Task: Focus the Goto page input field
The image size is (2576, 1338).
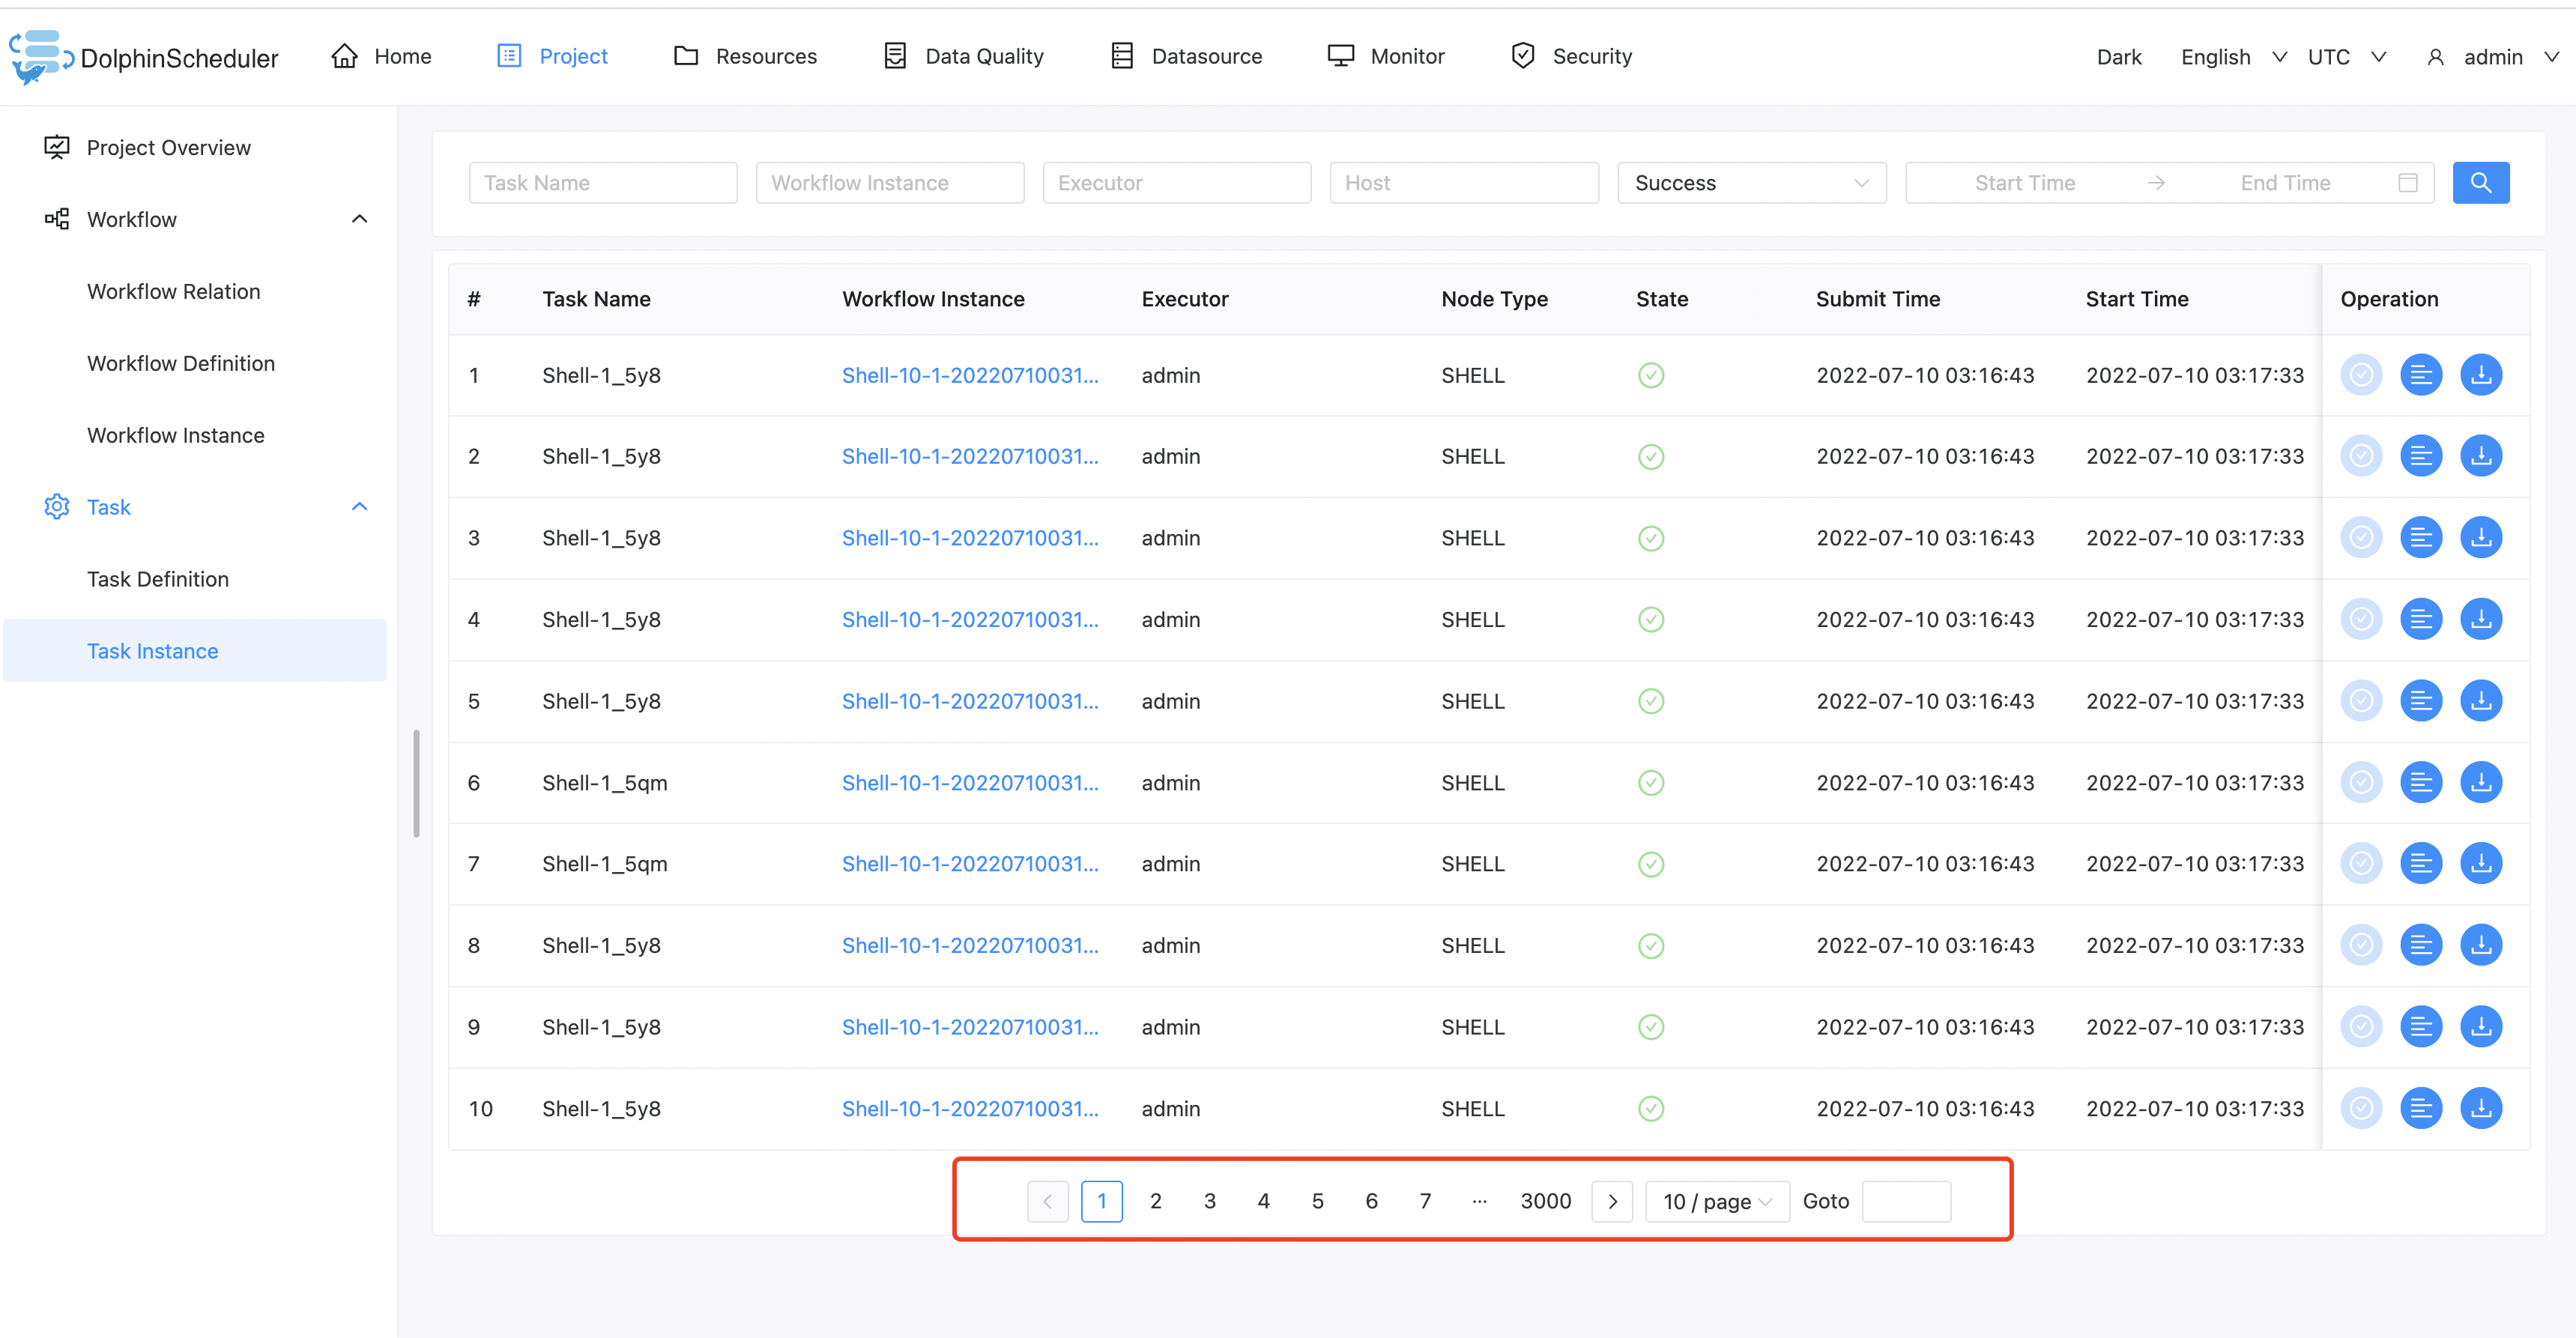Action: (1906, 1201)
